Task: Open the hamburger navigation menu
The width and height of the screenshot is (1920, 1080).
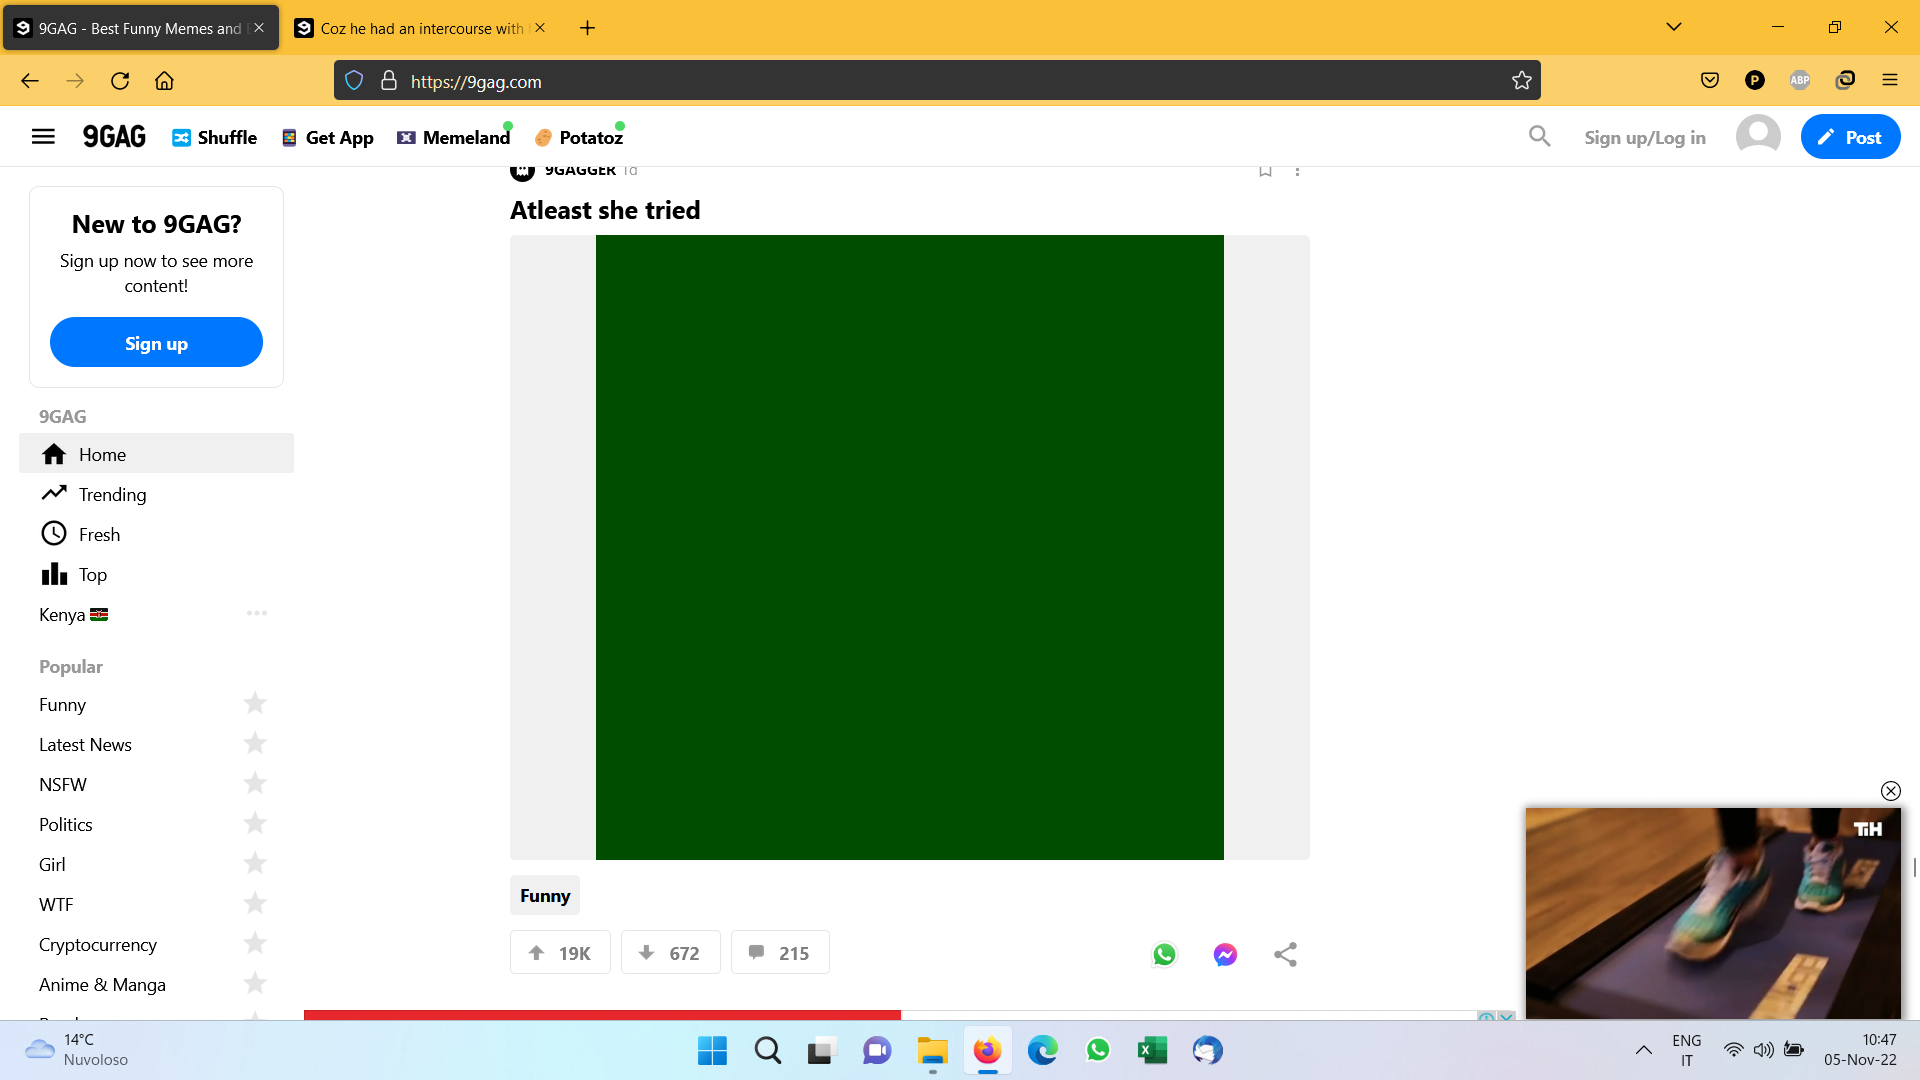Action: point(43,137)
